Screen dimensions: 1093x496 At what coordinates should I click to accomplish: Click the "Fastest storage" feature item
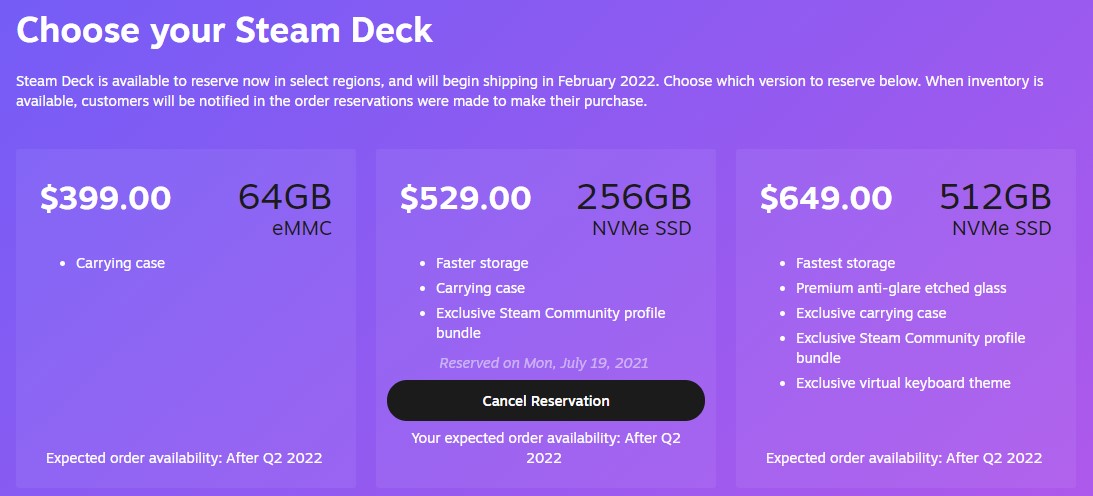pyautogui.click(x=845, y=263)
